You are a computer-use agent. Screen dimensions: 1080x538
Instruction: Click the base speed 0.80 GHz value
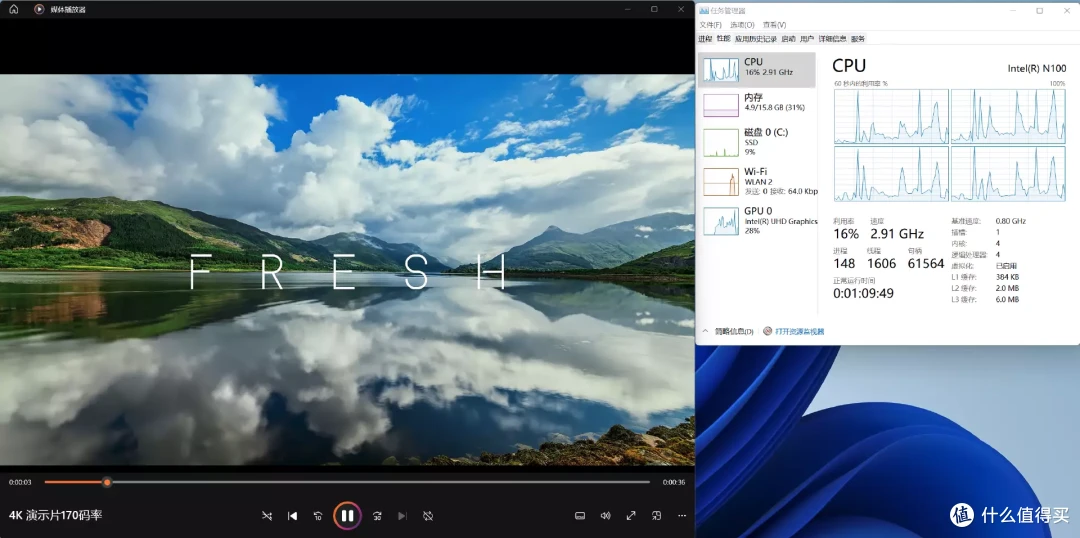click(x=1011, y=221)
